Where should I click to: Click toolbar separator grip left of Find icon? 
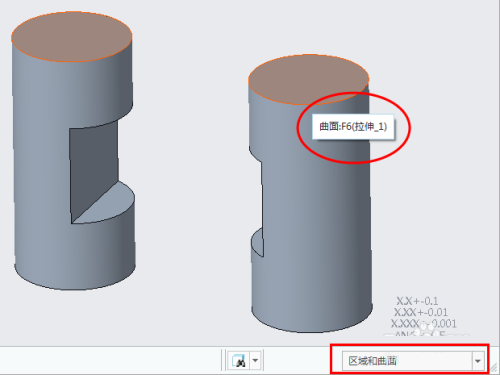tap(224, 360)
